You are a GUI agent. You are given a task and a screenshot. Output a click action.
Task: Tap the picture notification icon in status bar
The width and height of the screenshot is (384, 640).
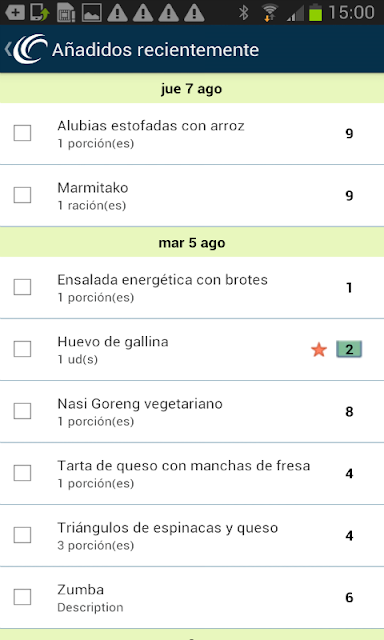pos(92,12)
